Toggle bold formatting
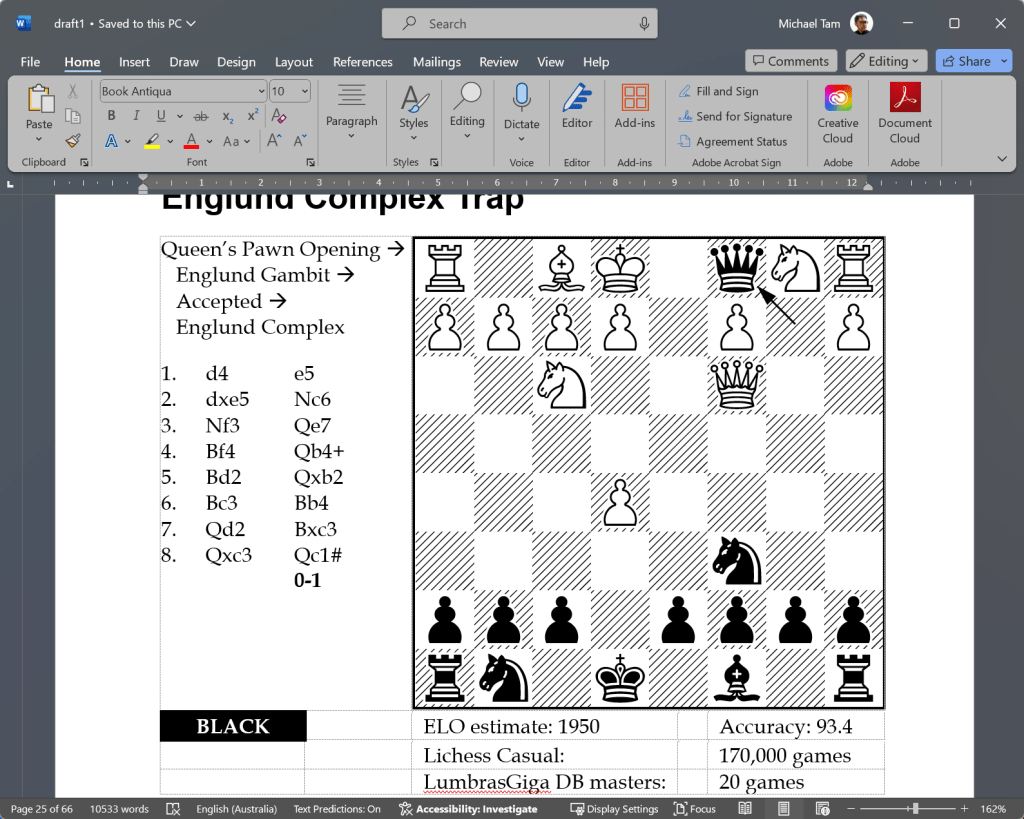The height and width of the screenshot is (819, 1024). pyautogui.click(x=111, y=116)
